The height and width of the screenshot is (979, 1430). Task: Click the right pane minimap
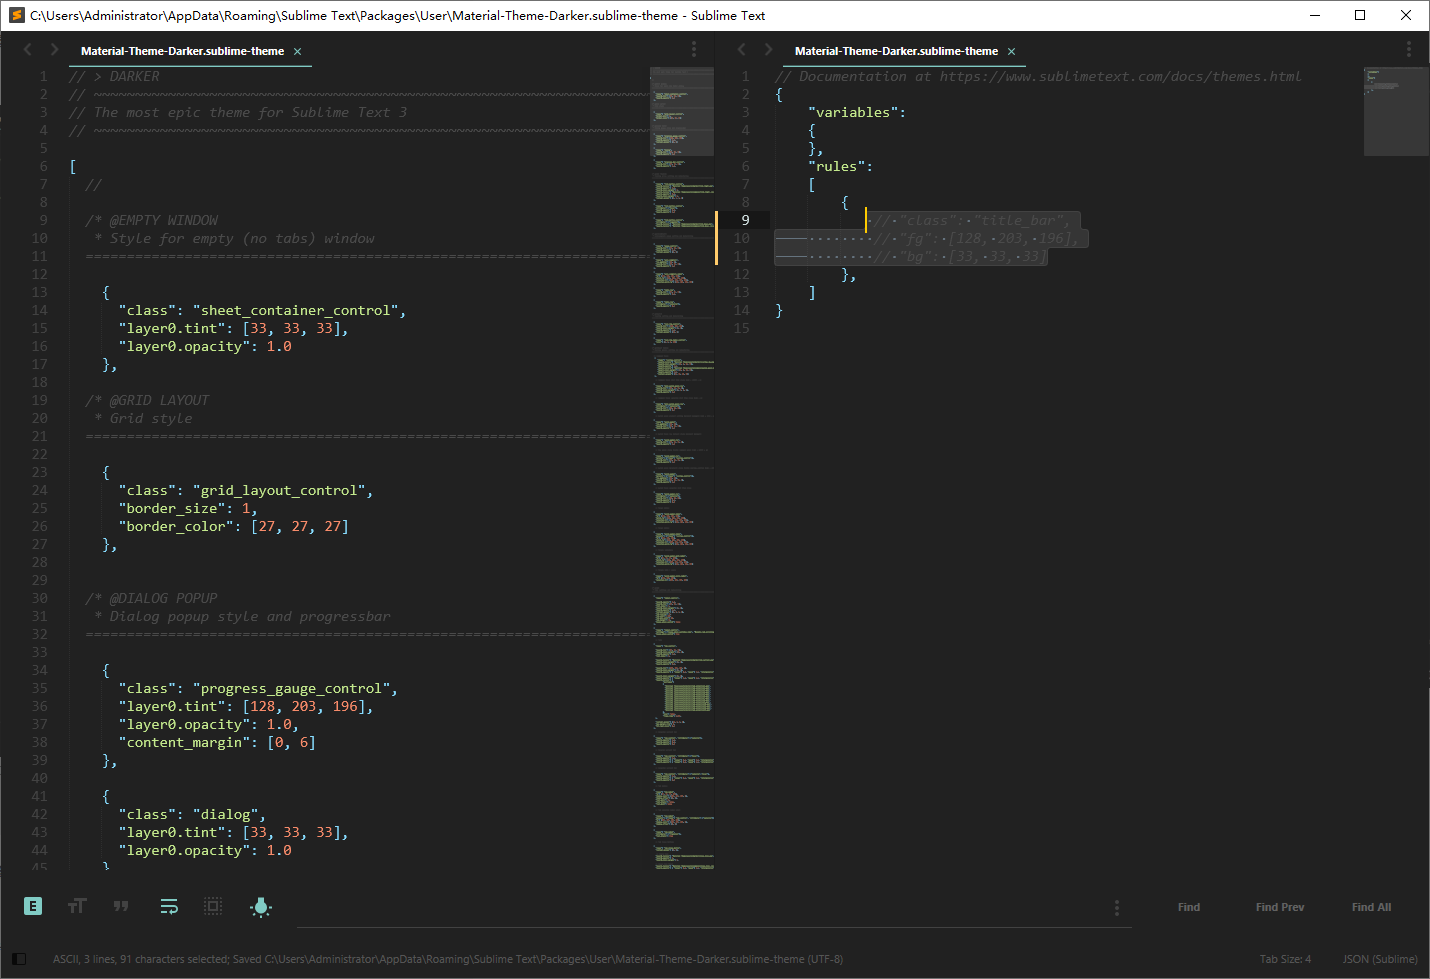(1396, 111)
